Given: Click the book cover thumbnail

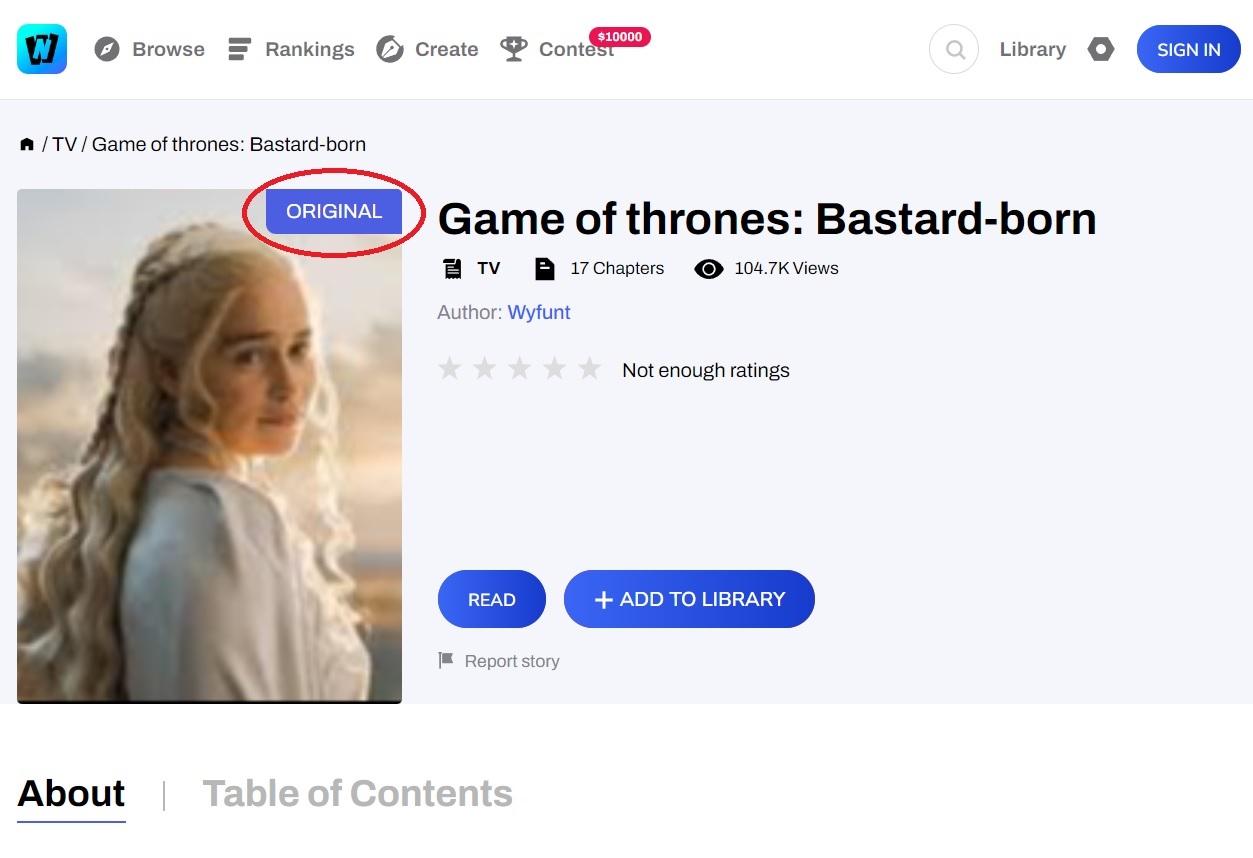Looking at the screenshot, I should (x=209, y=460).
